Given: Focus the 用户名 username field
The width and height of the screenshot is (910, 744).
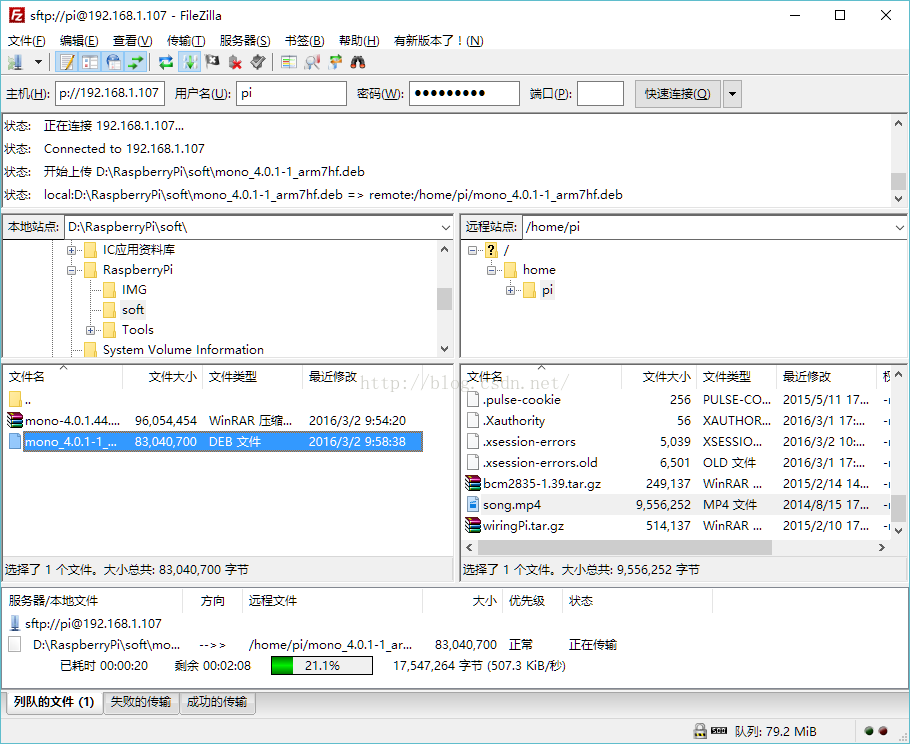Looking at the screenshot, I should coord(291,93).
